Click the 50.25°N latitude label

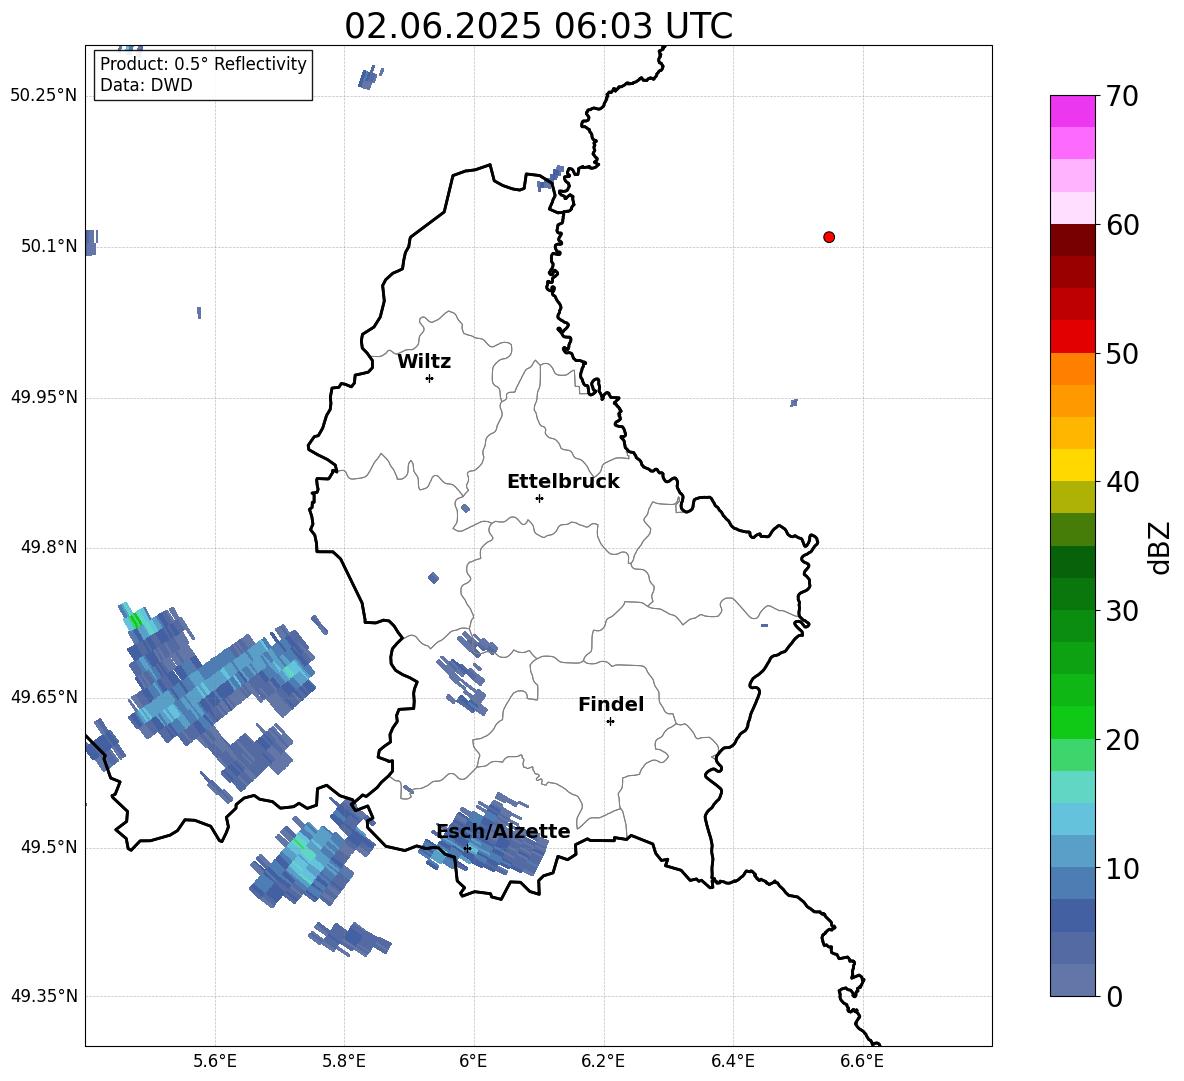pos(44,96)
